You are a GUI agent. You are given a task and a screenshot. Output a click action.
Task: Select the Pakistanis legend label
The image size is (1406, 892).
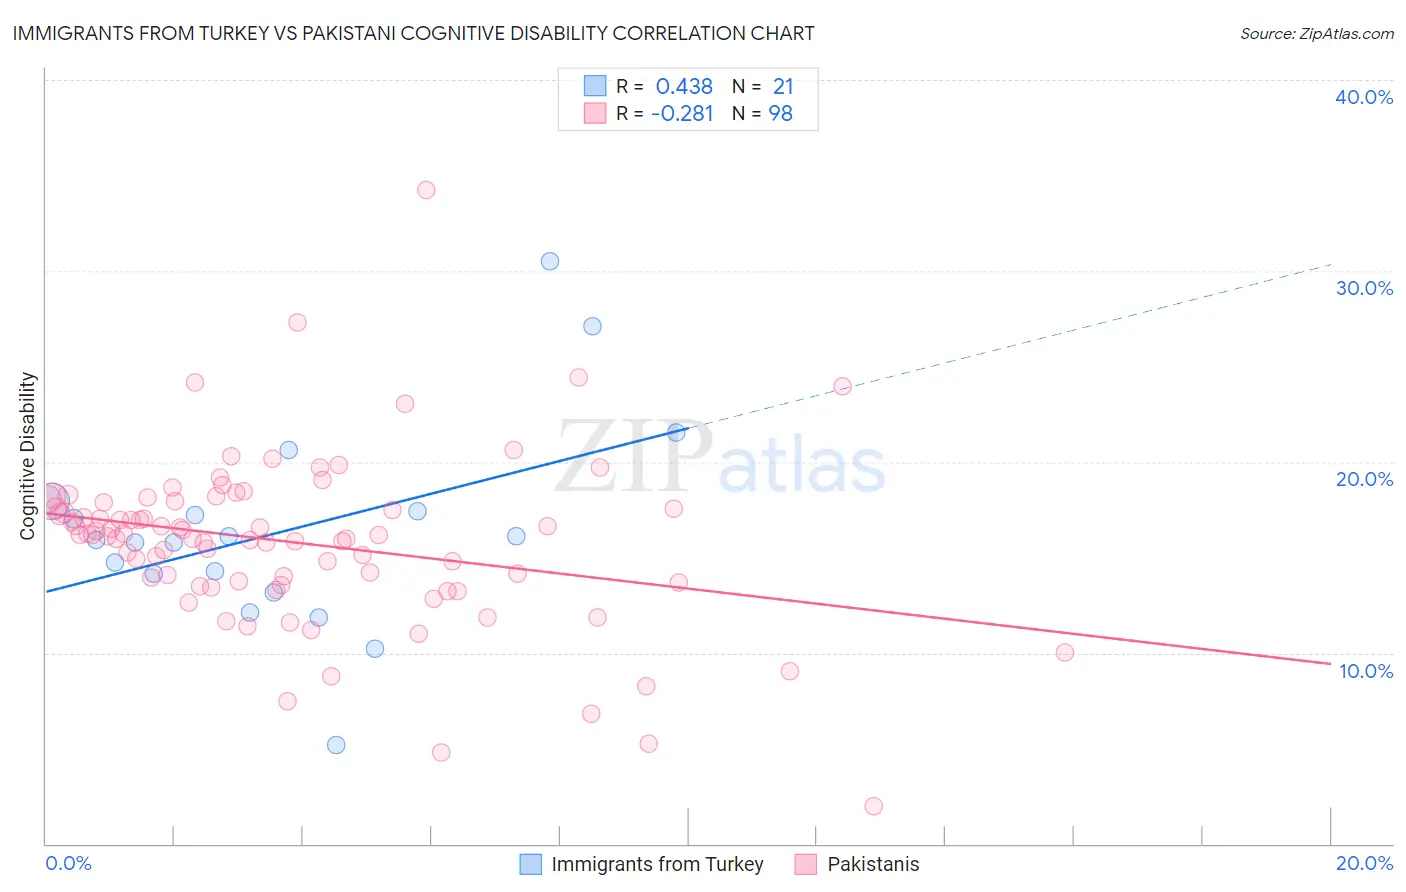[x=873, y=864]
